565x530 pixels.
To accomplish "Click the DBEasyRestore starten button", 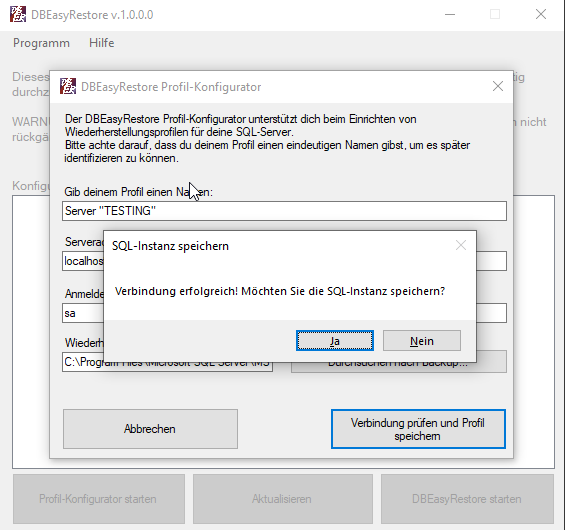I will [x=467, y=499].
